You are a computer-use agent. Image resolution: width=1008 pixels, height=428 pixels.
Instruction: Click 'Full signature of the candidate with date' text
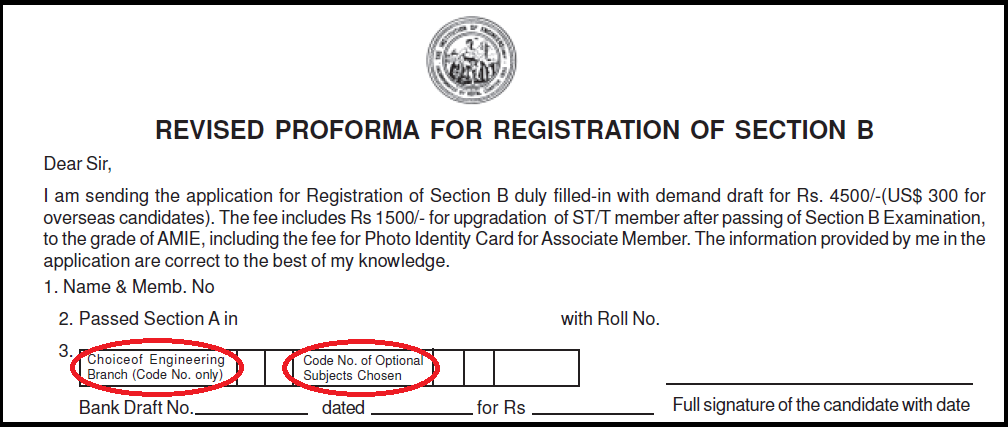click(x=821, y=405)
